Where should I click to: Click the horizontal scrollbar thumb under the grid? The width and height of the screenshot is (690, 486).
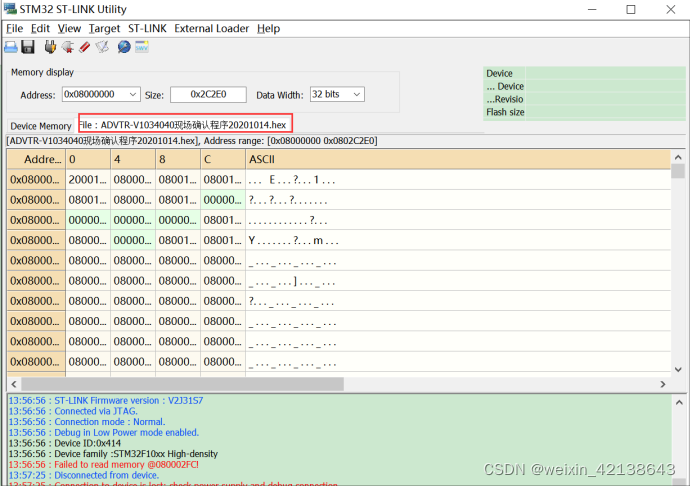pos(182,384)
